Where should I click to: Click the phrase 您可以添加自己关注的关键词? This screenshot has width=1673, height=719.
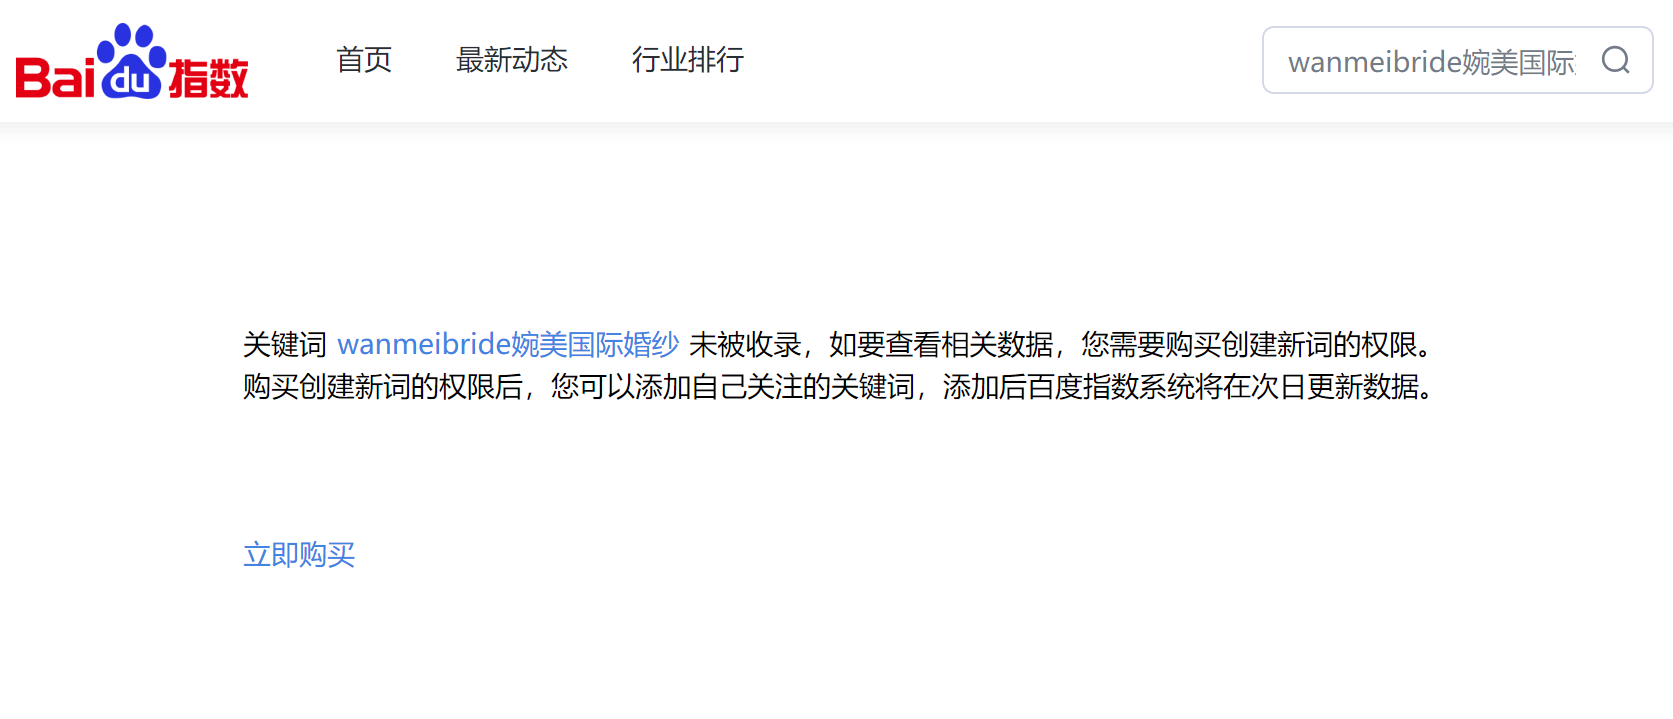[733, 386]
